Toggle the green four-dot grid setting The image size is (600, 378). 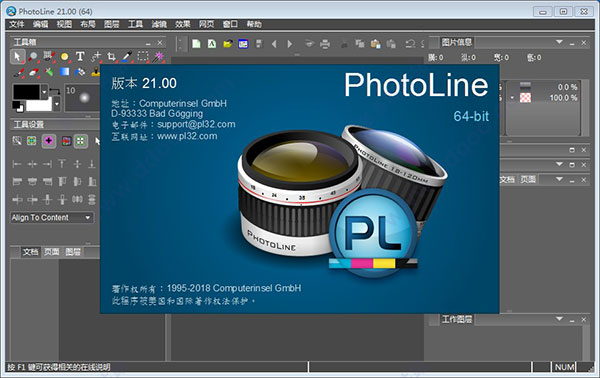point(80,141)
